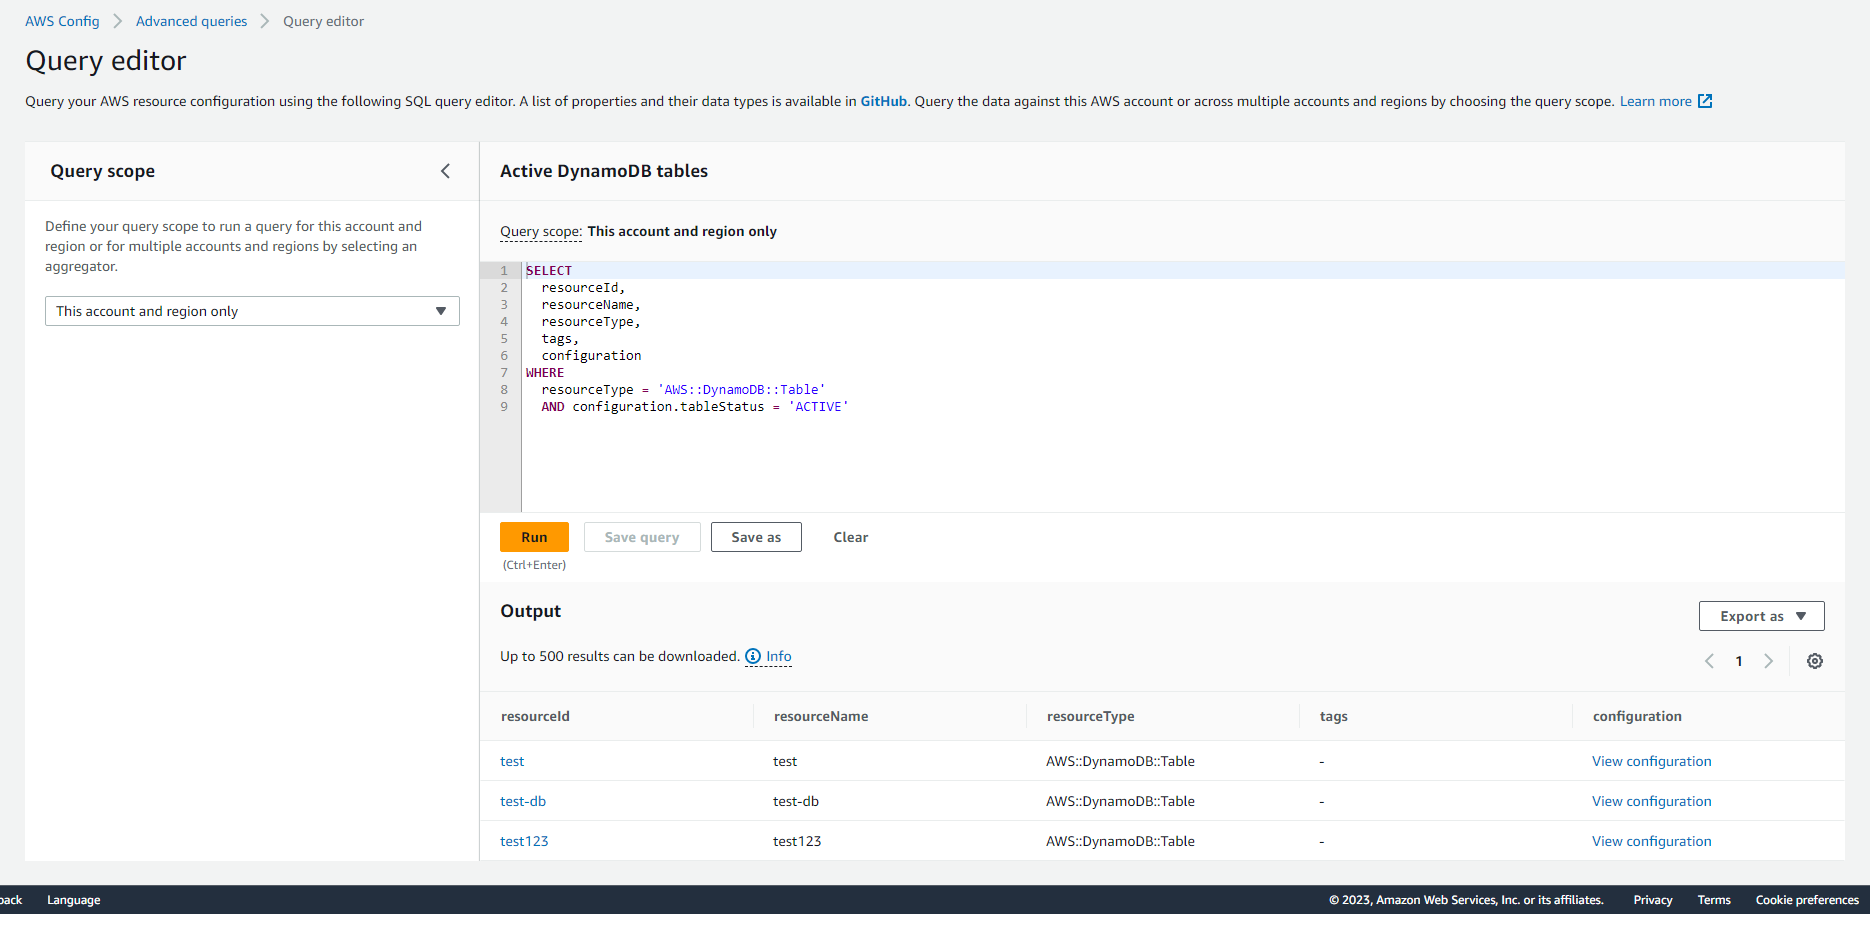This screenshot has height=934, width=1870.
Task: View configuration for the test123 table
Action: pyautogui.click(x=1651, y=841)
